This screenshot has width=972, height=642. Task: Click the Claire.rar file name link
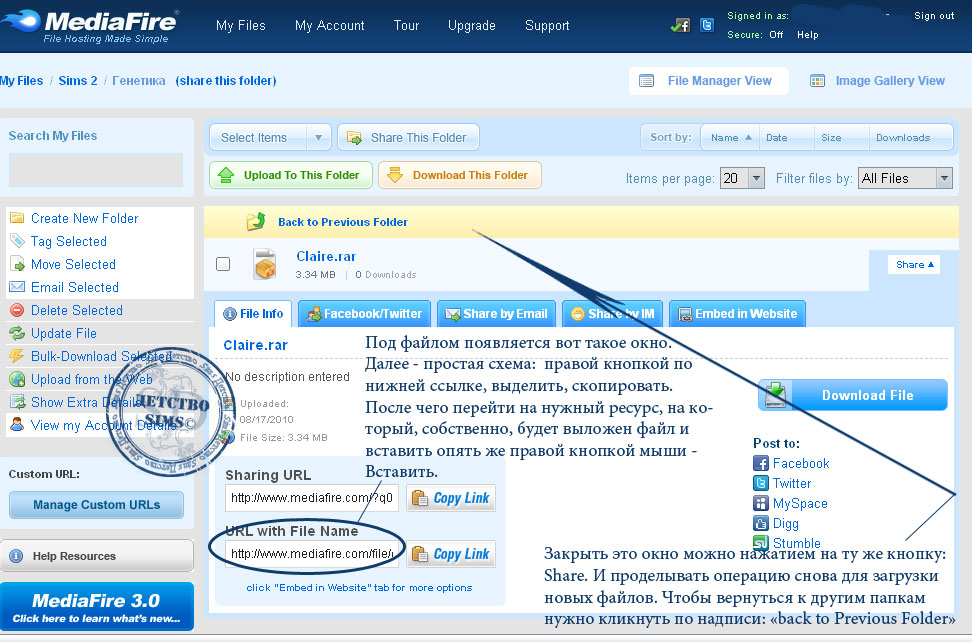pyautogui.click(x=326, y=257)
